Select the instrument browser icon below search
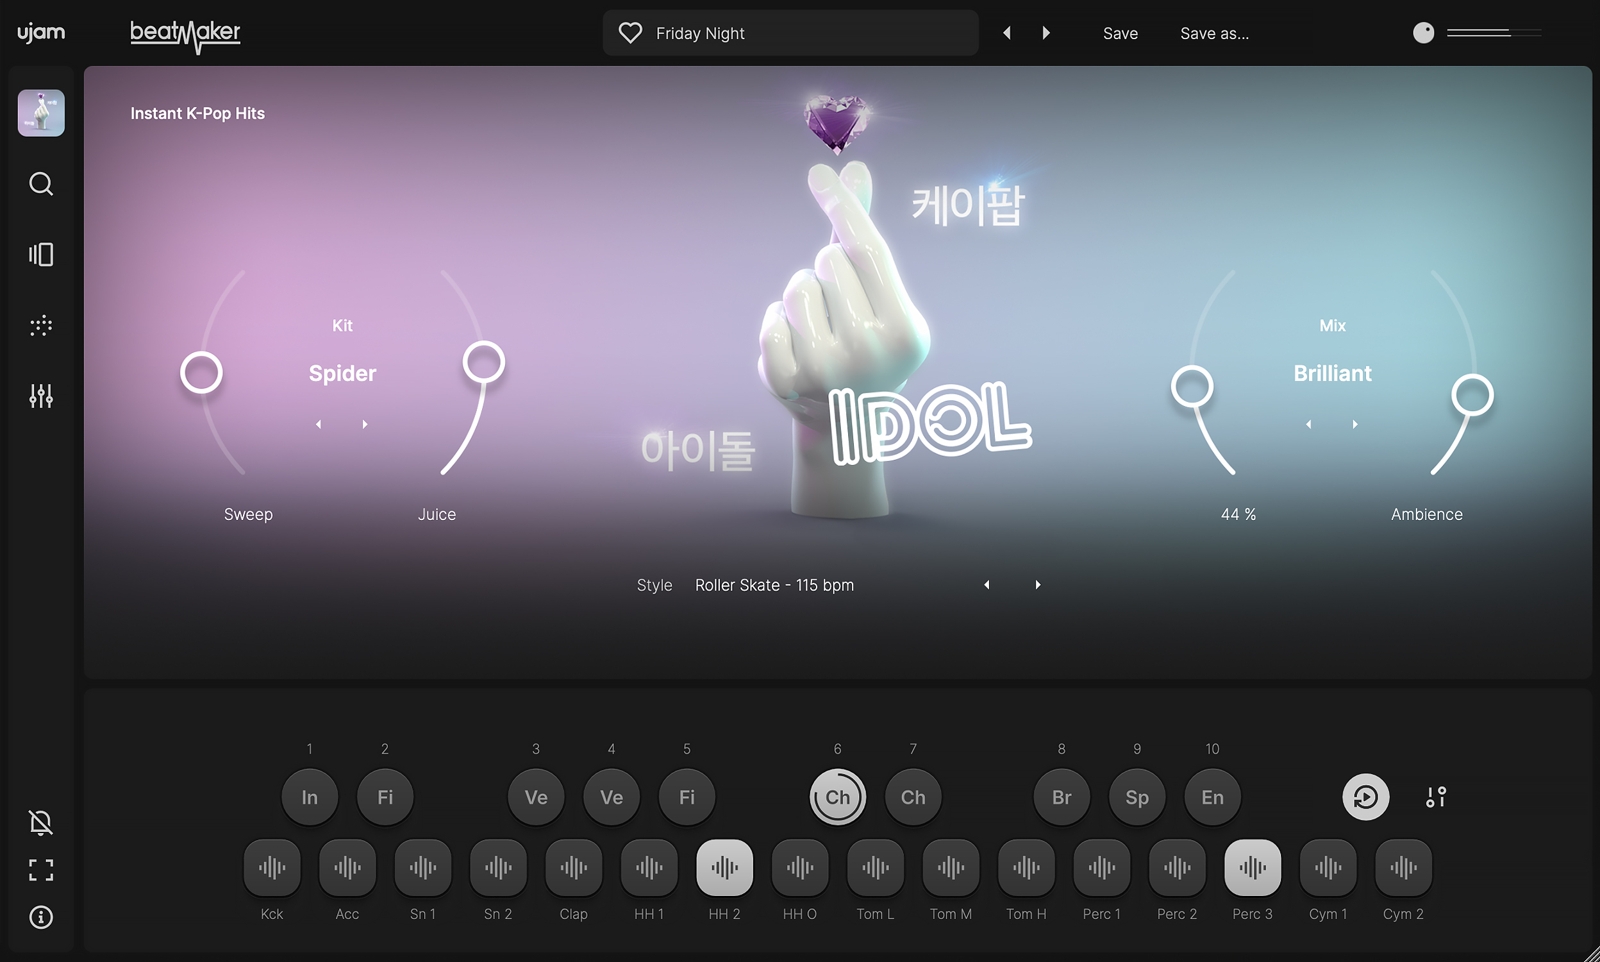 pyautogui.click(x=40, y=254)
